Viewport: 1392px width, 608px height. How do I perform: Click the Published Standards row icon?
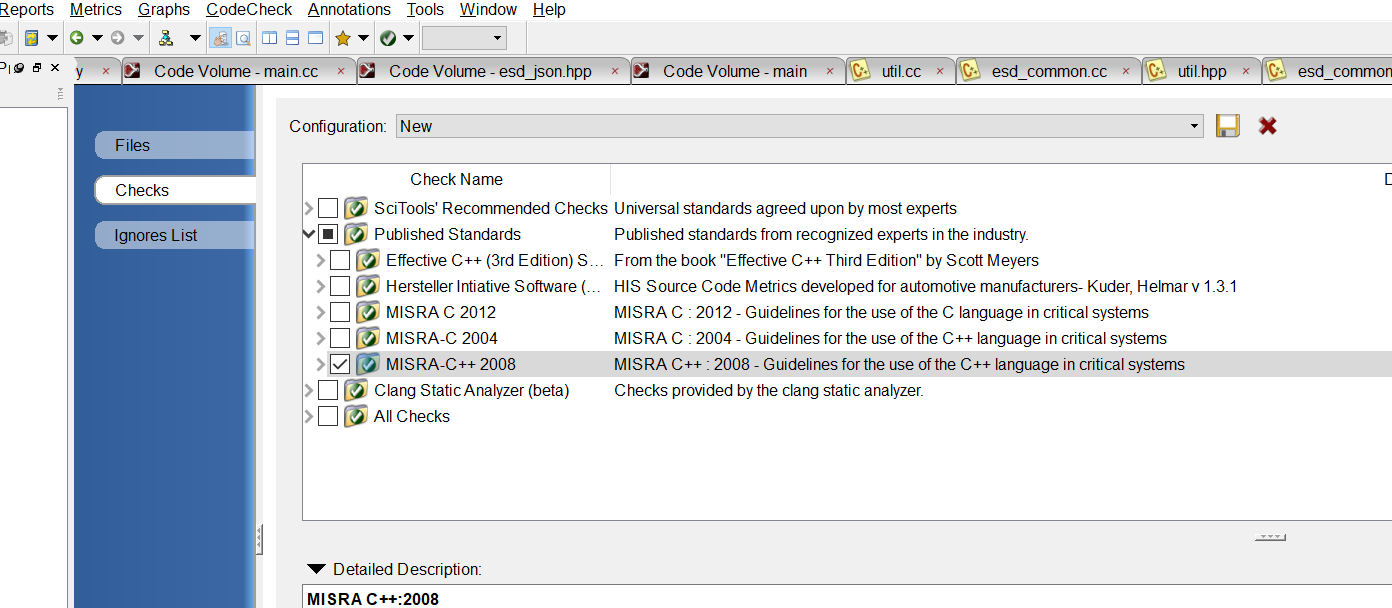(356, 234)
